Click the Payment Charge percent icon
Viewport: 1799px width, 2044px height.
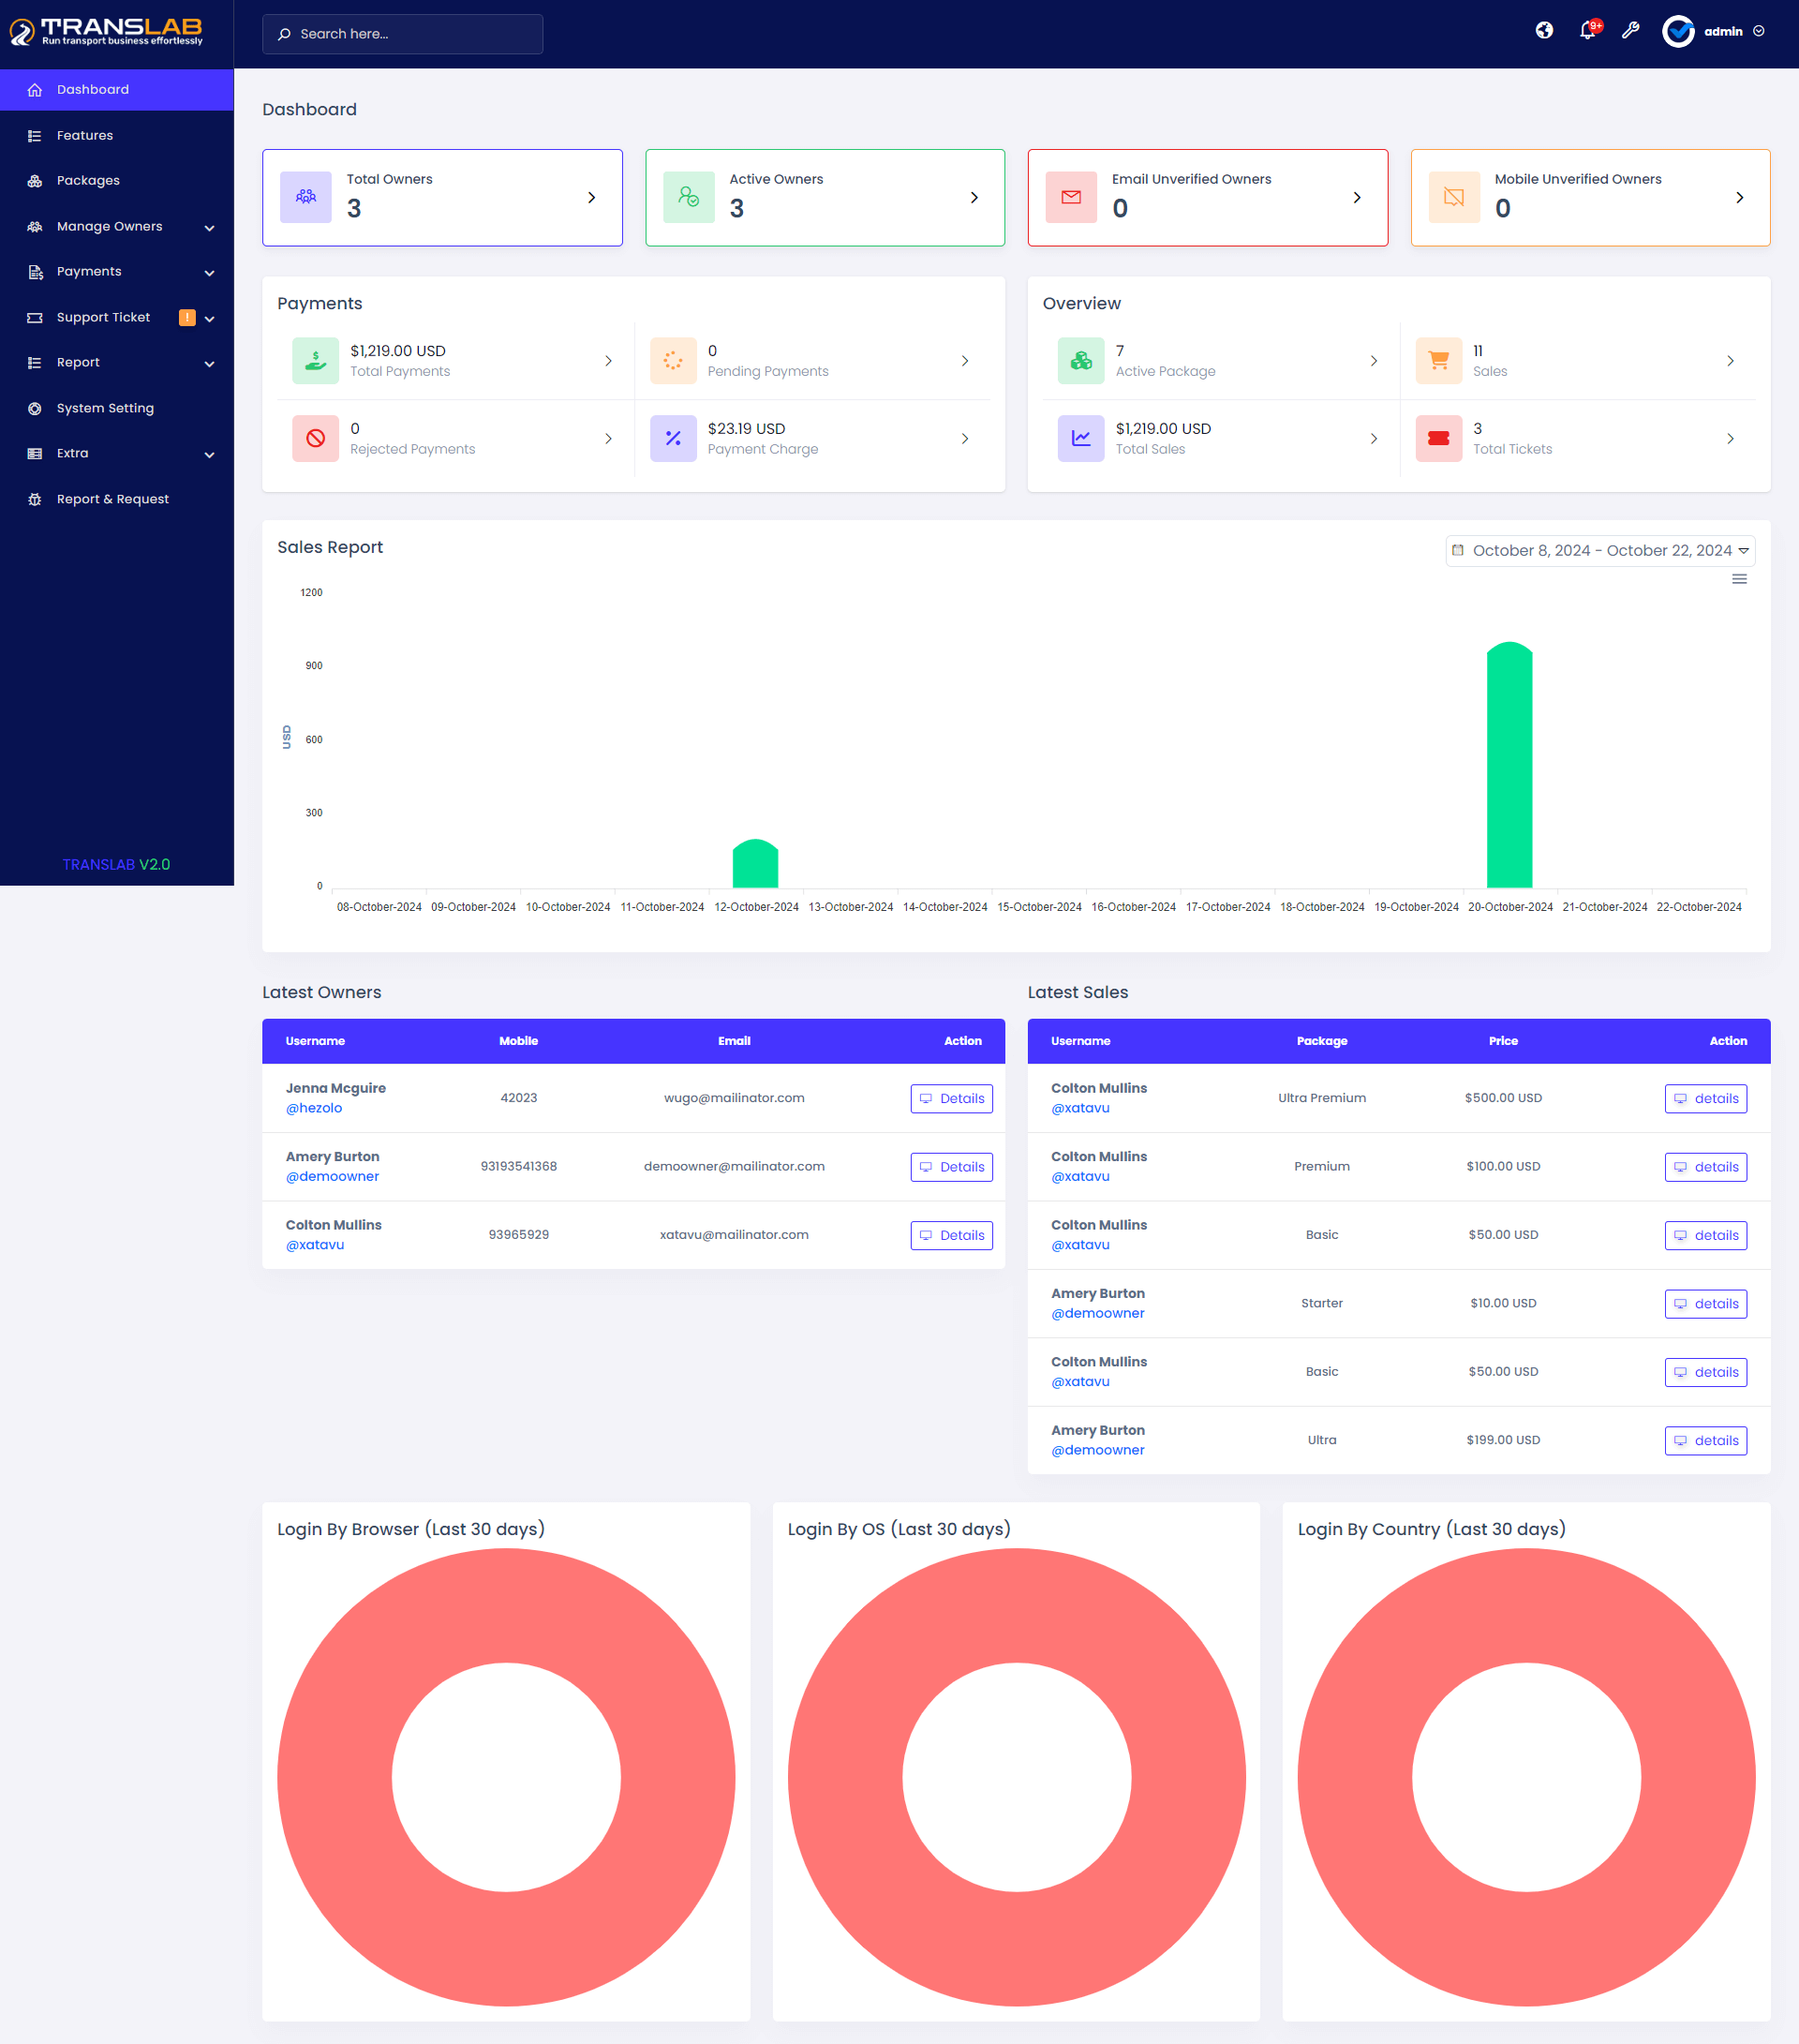pyautogui.click(x=673, y=438)
